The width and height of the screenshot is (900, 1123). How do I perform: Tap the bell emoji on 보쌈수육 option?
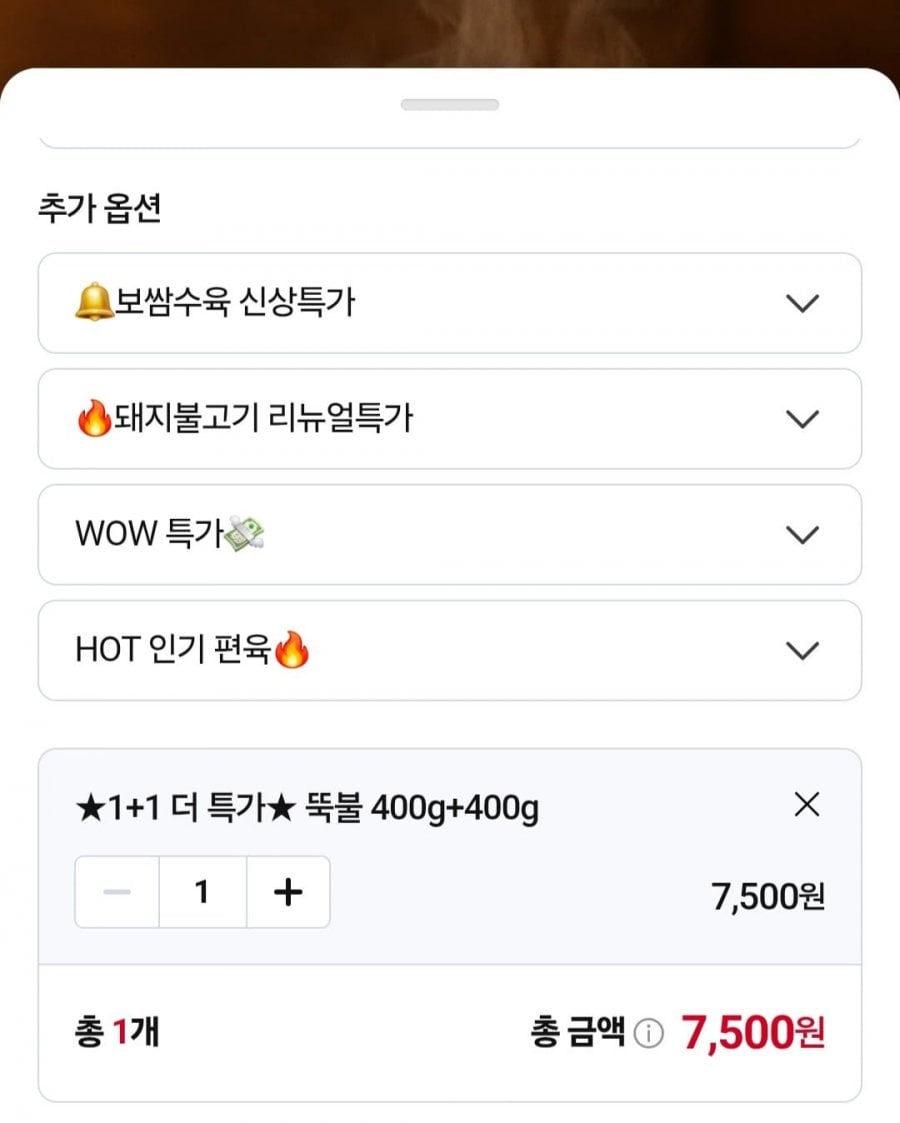pos(94,302)
